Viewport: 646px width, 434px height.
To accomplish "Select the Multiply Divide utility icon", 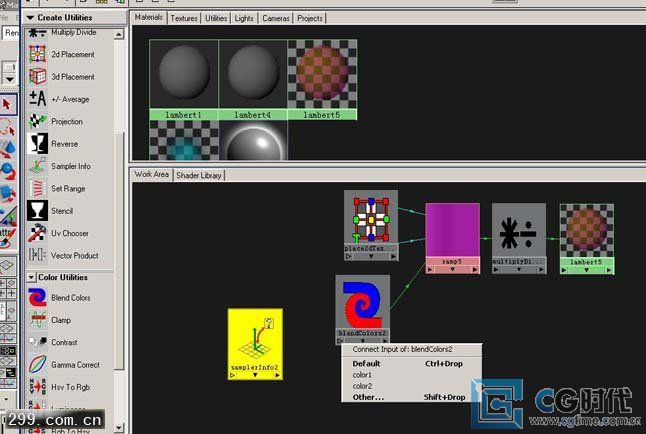I will [x=37, y=32].
